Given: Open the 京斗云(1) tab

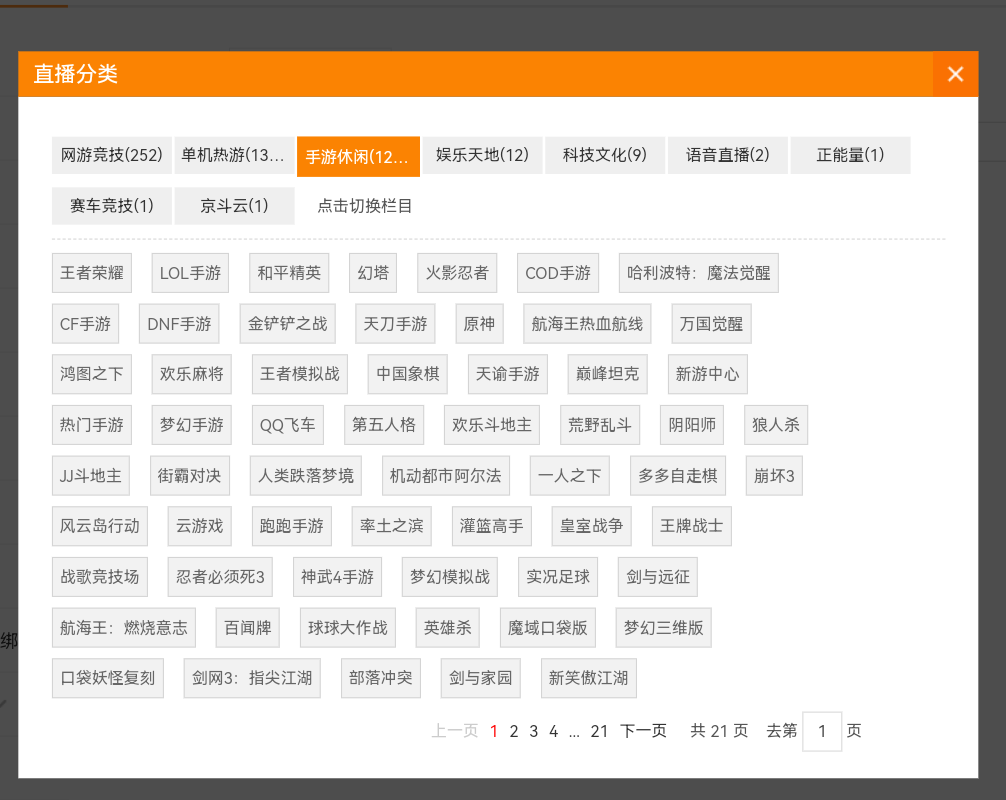Looking at the screenshot, I should coord(234,206).
